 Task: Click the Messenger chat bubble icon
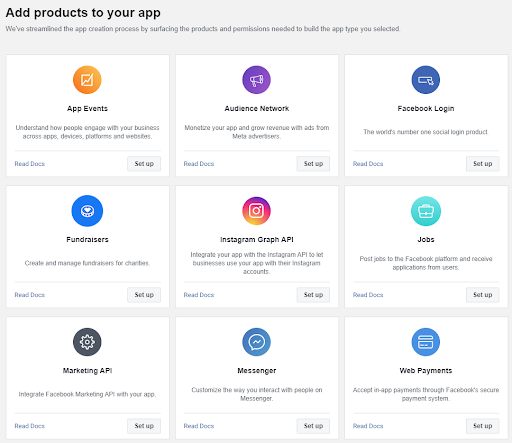(256, 342)
